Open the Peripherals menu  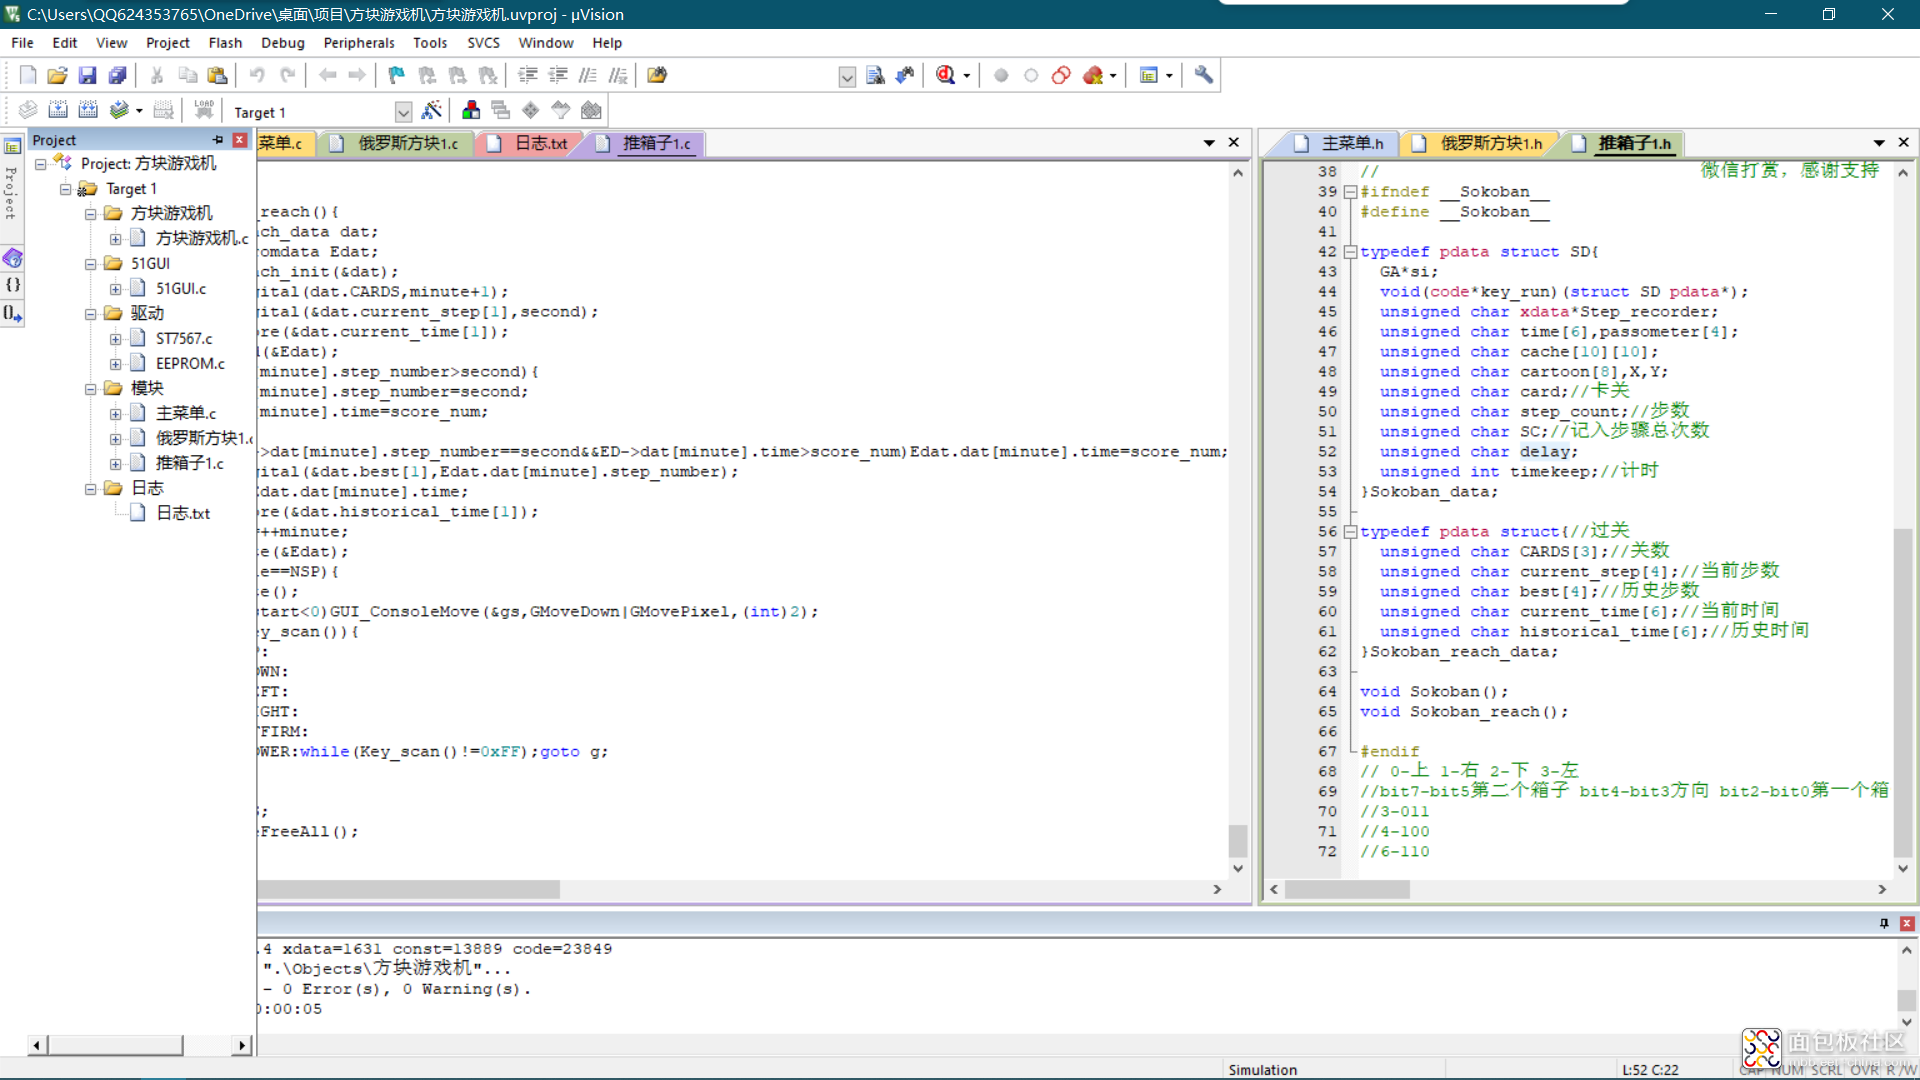point(359,43)
